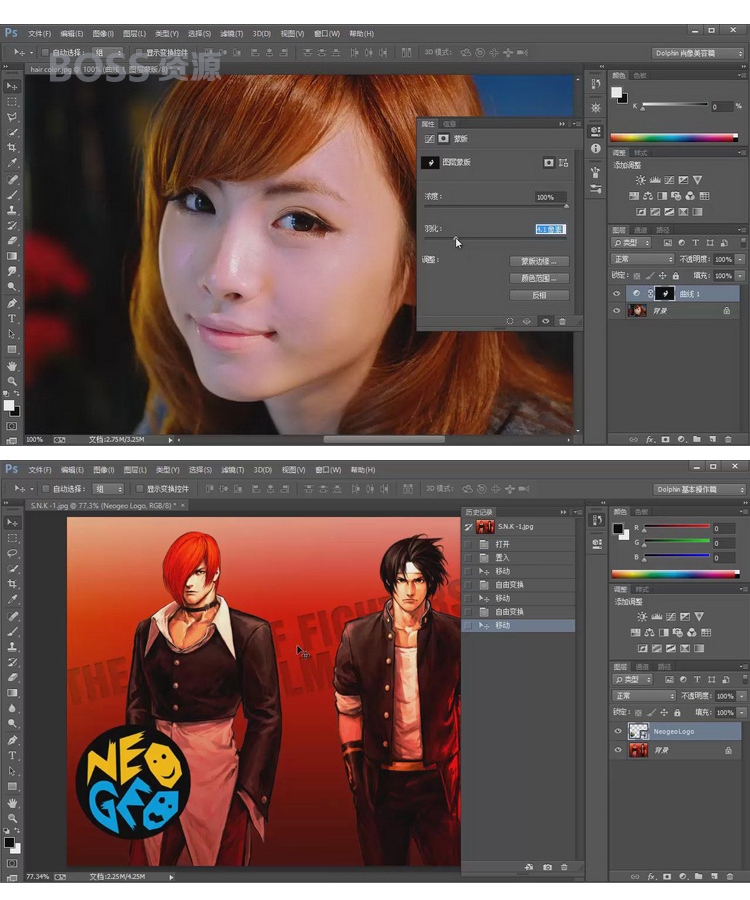Load selection from mask in Properties panel

(x=510, y=321)
